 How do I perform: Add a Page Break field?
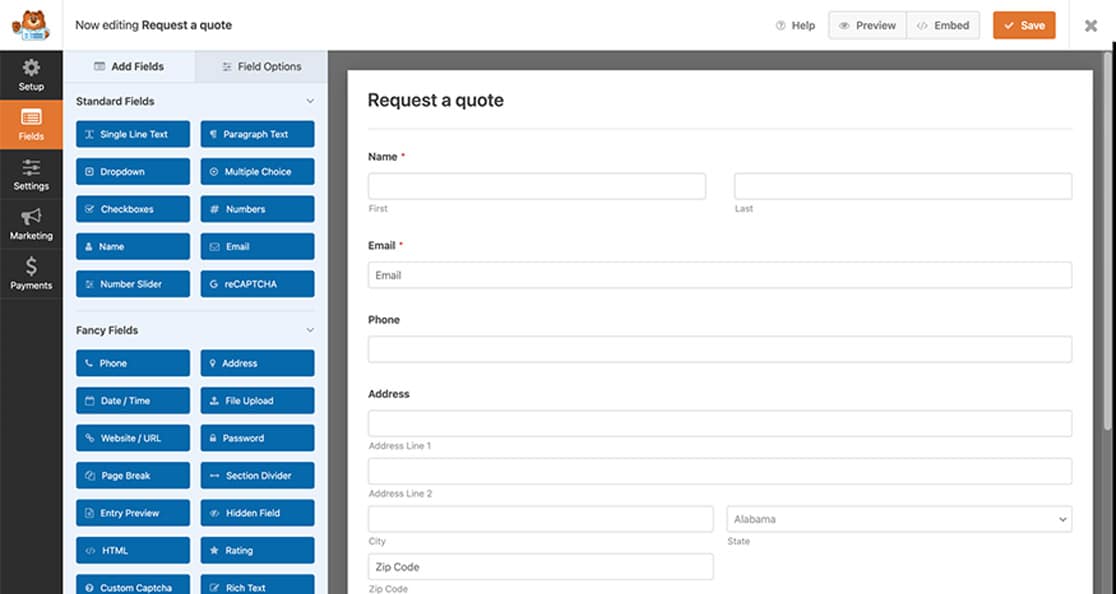(133, 475)
